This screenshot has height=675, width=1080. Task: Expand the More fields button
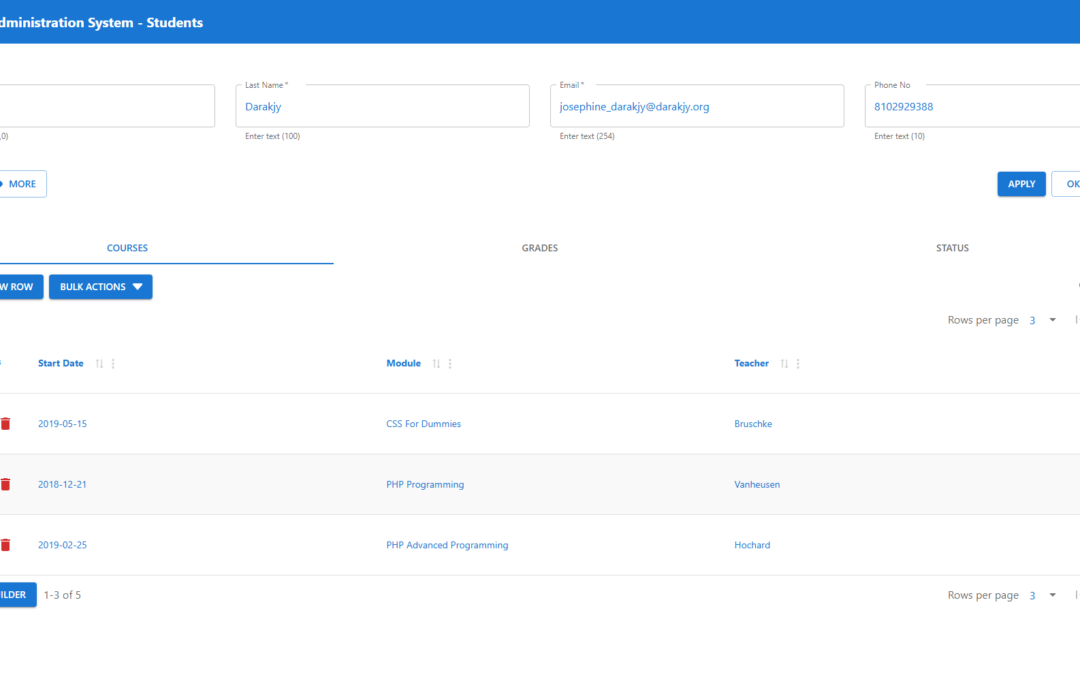pyautogui.click(x=21, y=184)
